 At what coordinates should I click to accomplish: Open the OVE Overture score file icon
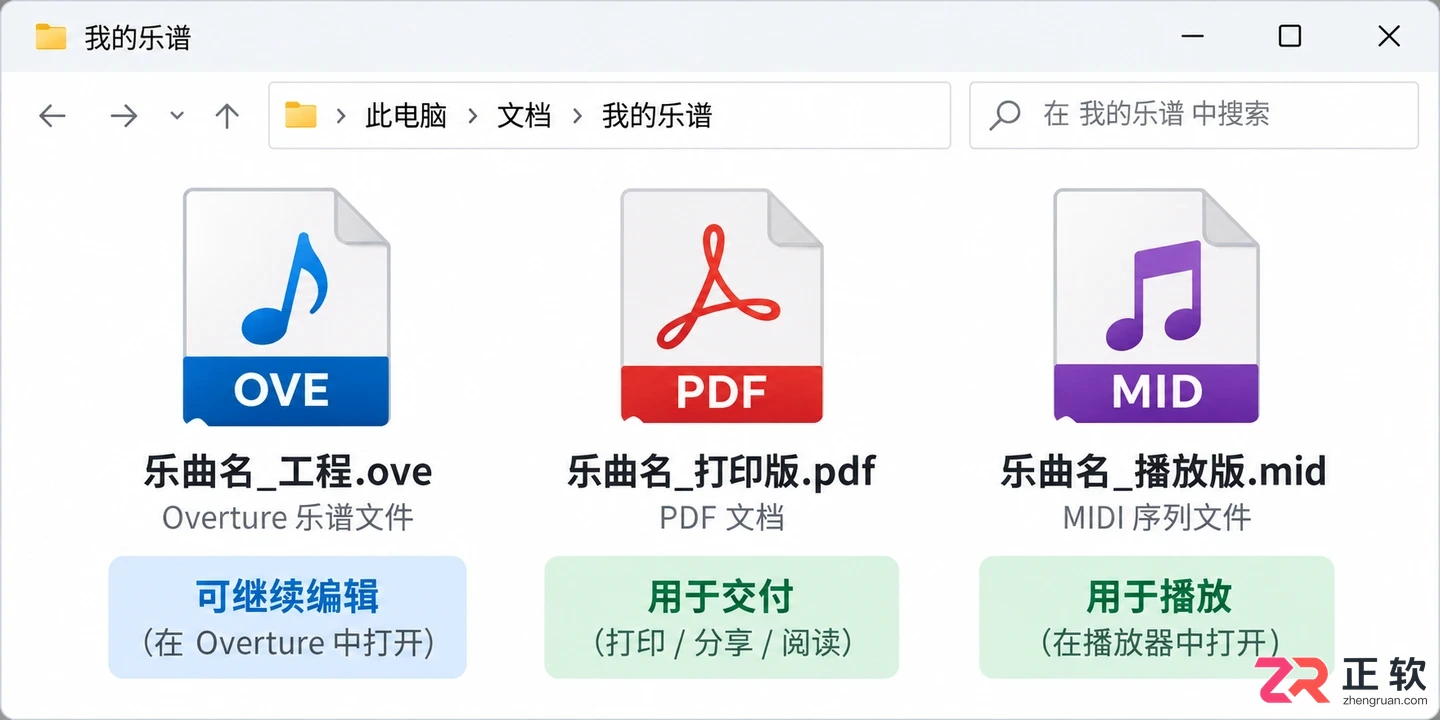click(286, 307)
